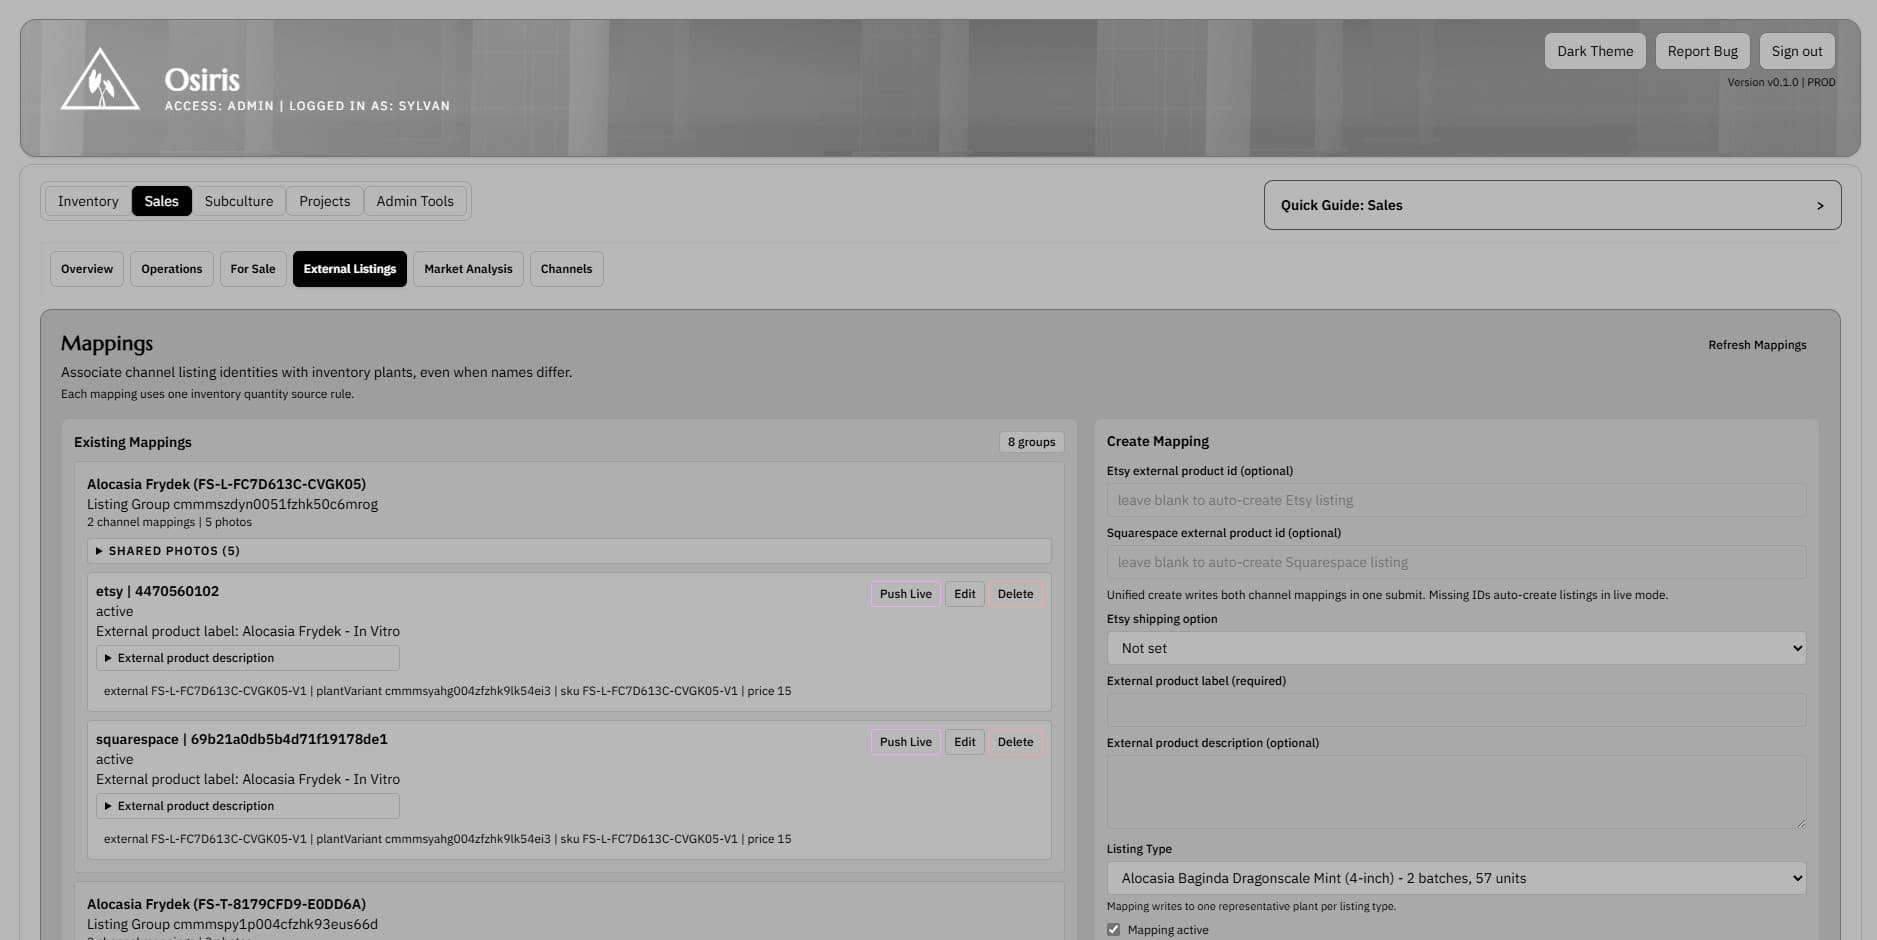Edit the squarespace channel mapping

(x=963, y=741)
